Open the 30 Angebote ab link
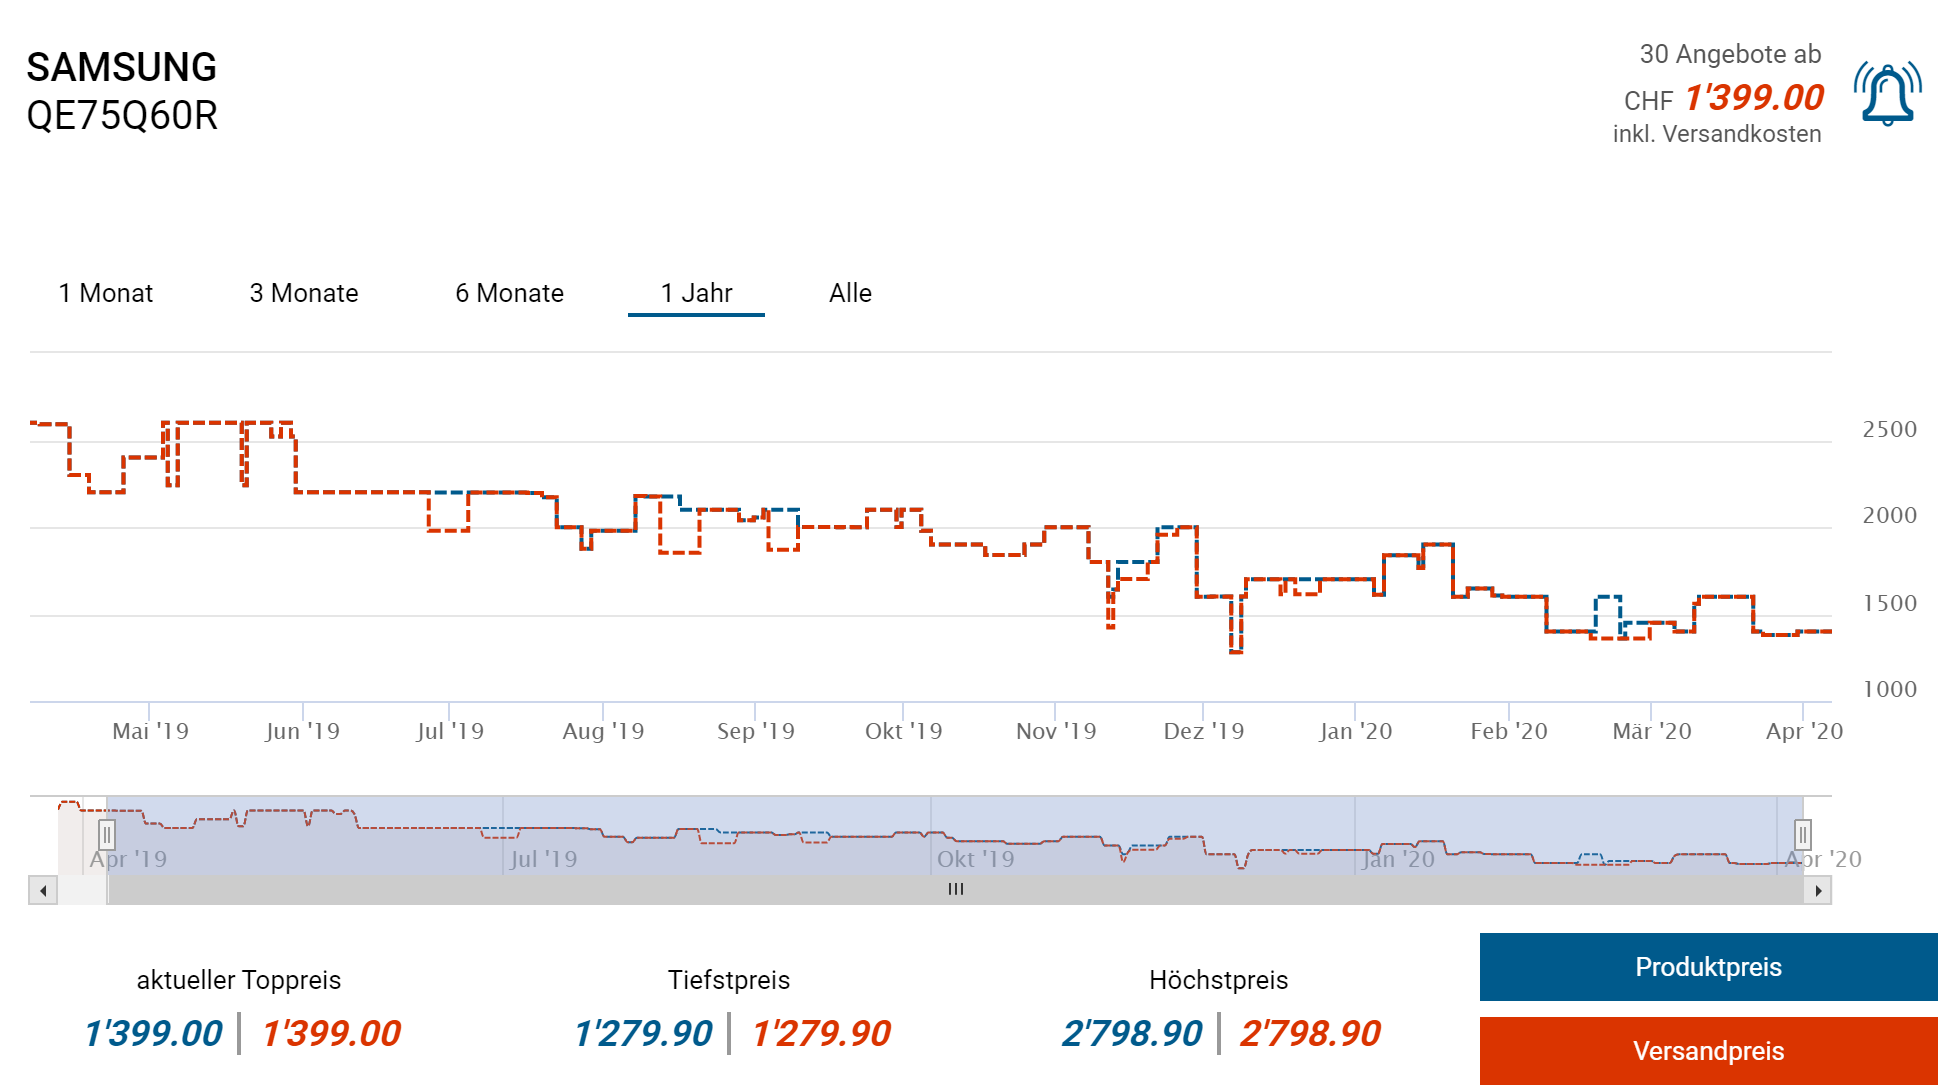 point(1729,54)
